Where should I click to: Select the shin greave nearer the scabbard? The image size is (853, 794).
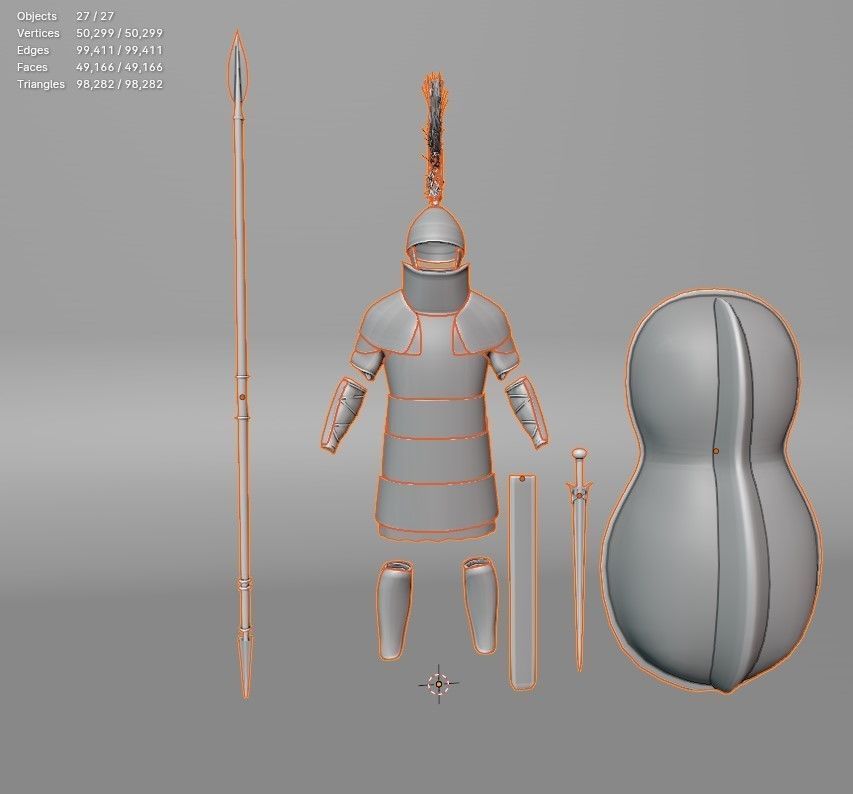pos(480,605)
